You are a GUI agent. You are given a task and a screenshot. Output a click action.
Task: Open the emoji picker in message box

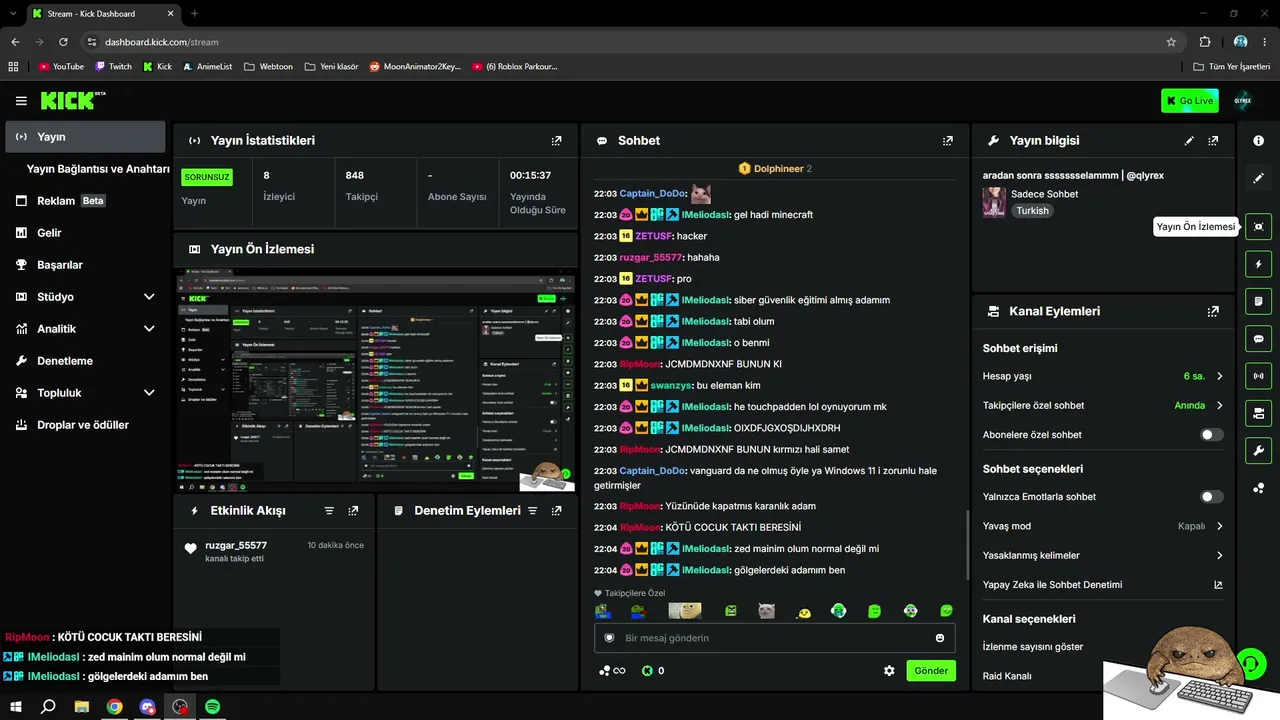pos(939,638)
